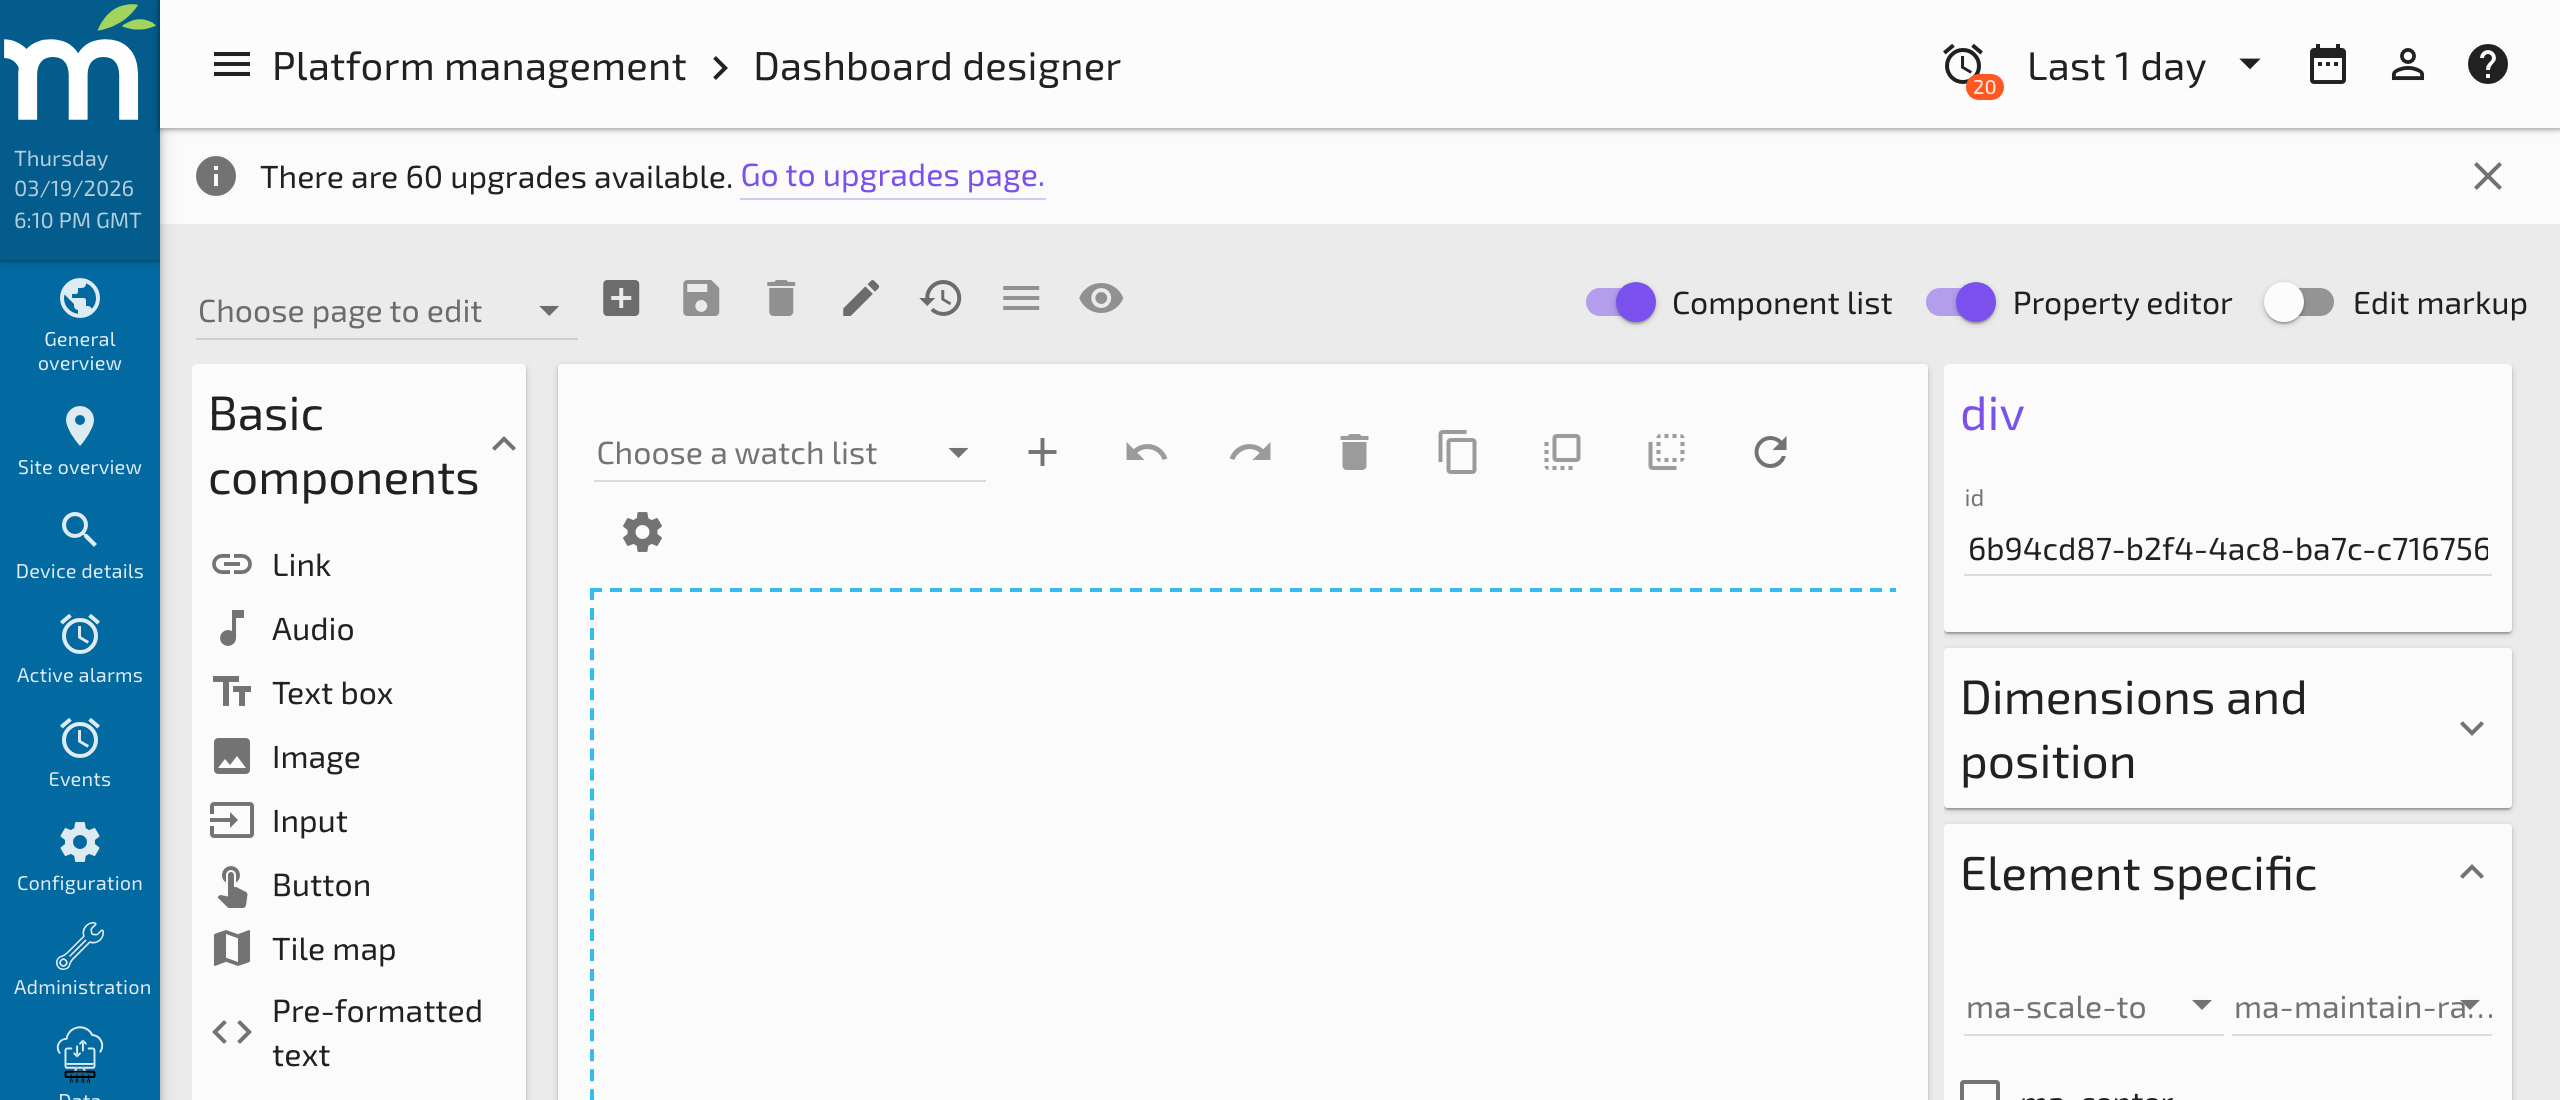Follow the Go to upgrades page link
The height and width of the screenshot is (1100, 2560).
[x=892, y=175]
